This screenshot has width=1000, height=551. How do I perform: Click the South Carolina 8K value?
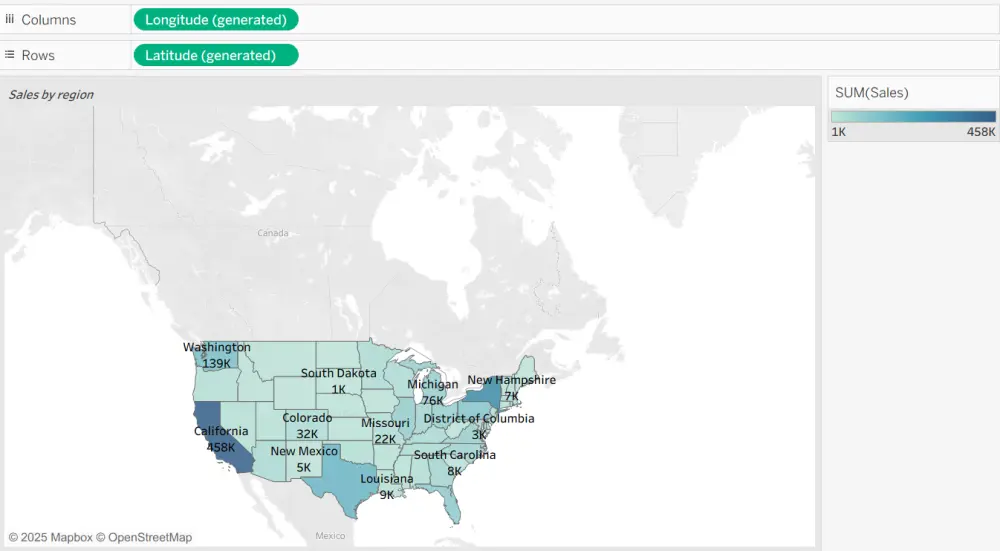[455, 471]
